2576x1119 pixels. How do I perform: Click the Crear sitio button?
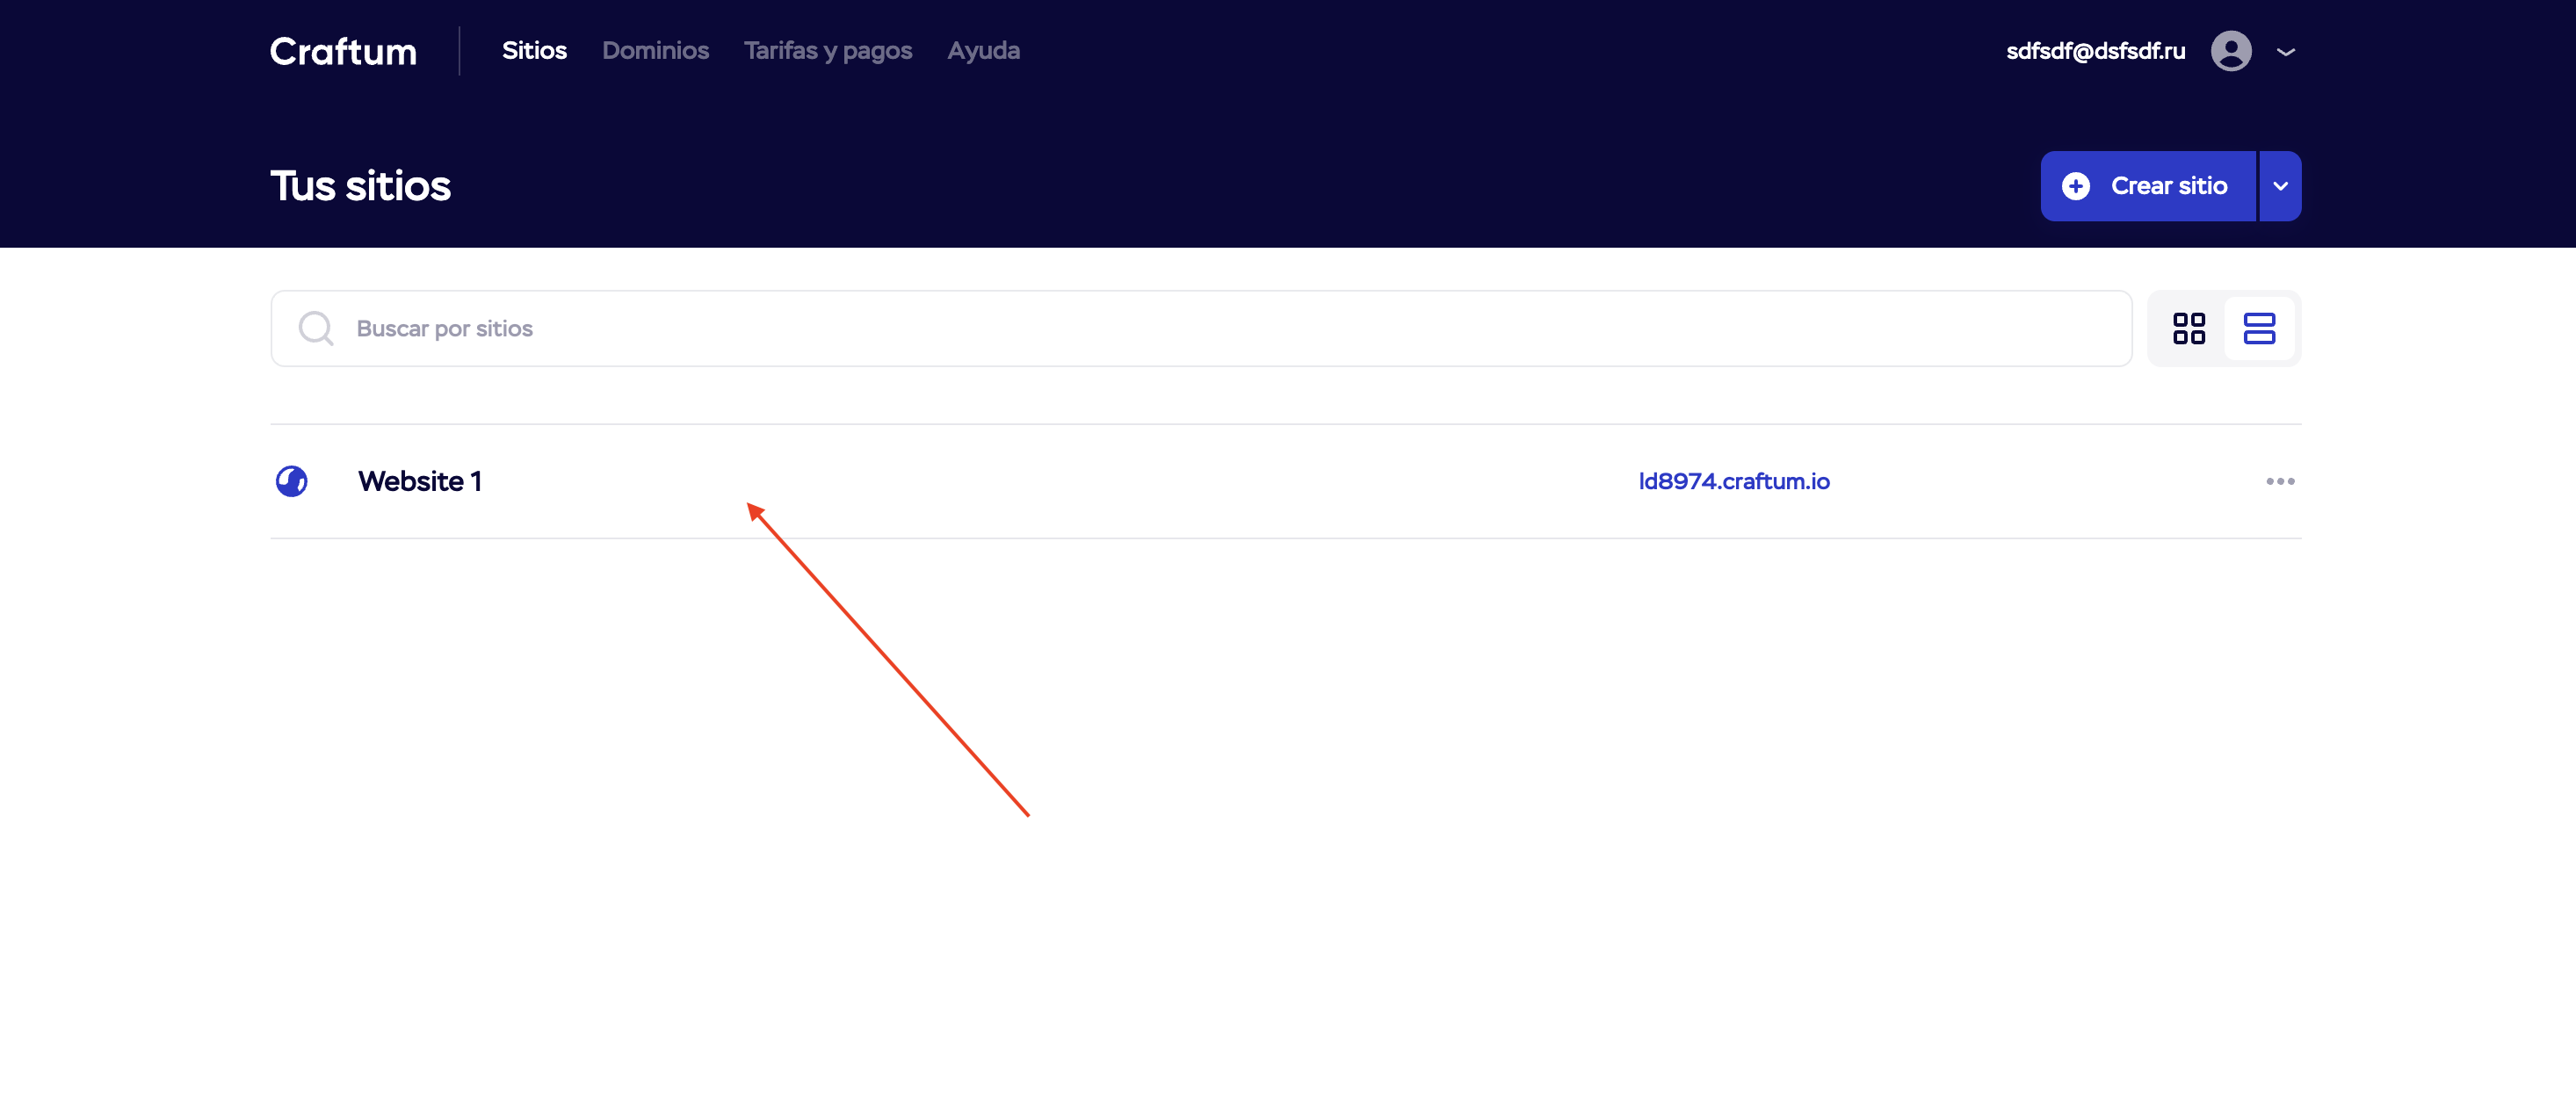point(2147,186)
